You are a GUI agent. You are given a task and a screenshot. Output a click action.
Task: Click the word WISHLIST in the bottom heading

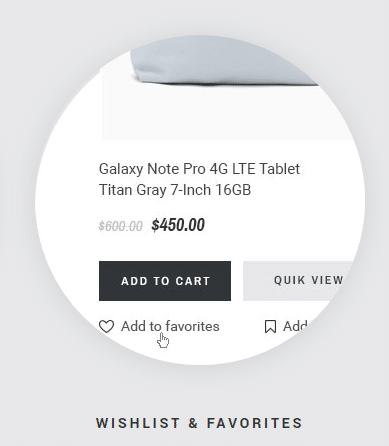[138, 423]
